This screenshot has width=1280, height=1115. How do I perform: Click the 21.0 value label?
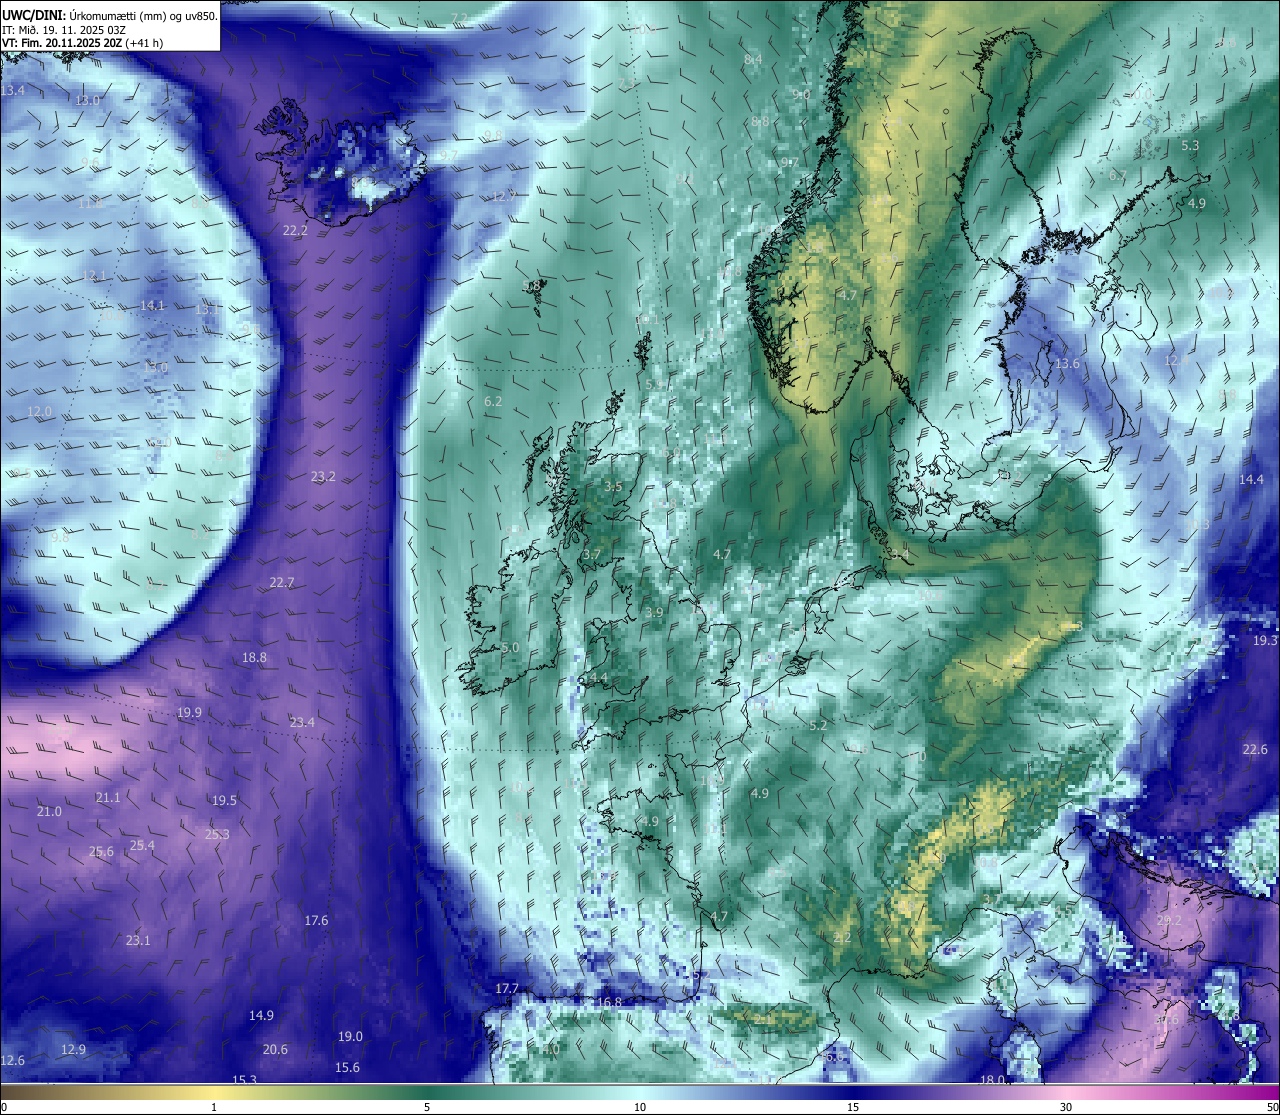49,811
